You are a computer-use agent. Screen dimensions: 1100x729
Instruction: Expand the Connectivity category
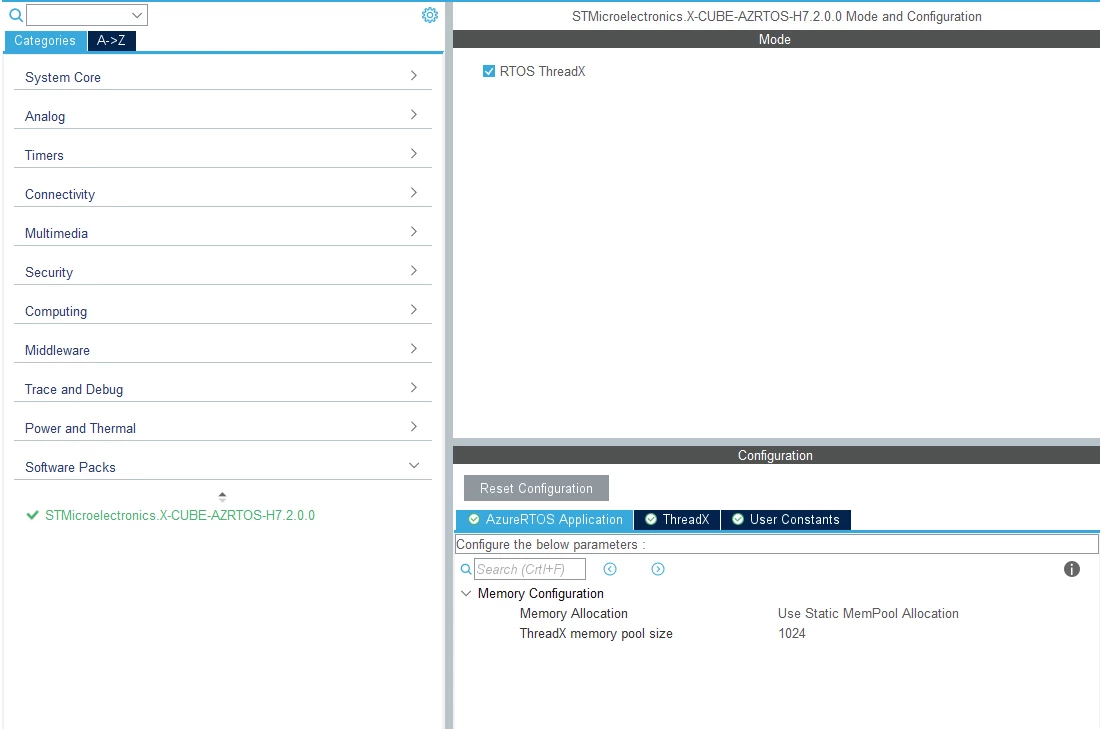[222, 194]
